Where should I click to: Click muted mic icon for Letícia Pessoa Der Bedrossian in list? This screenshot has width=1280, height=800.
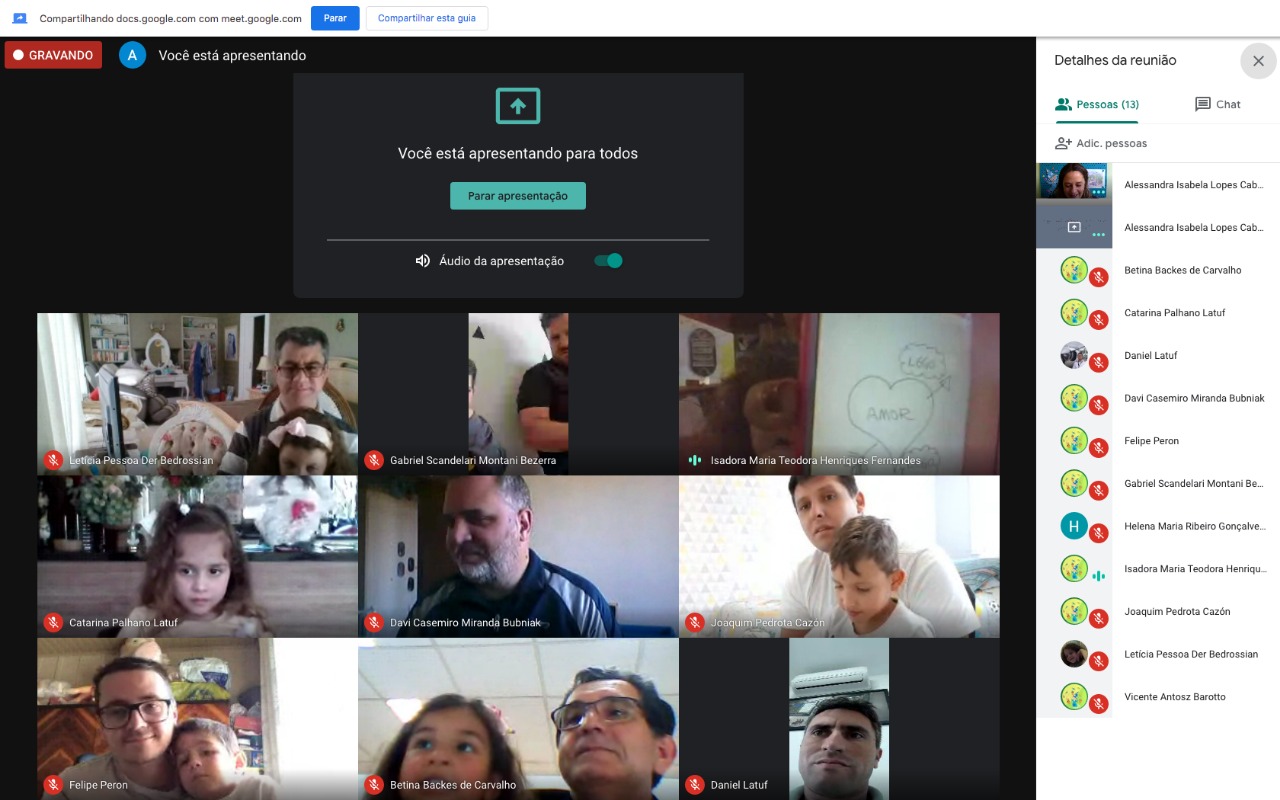[1099, 661]
